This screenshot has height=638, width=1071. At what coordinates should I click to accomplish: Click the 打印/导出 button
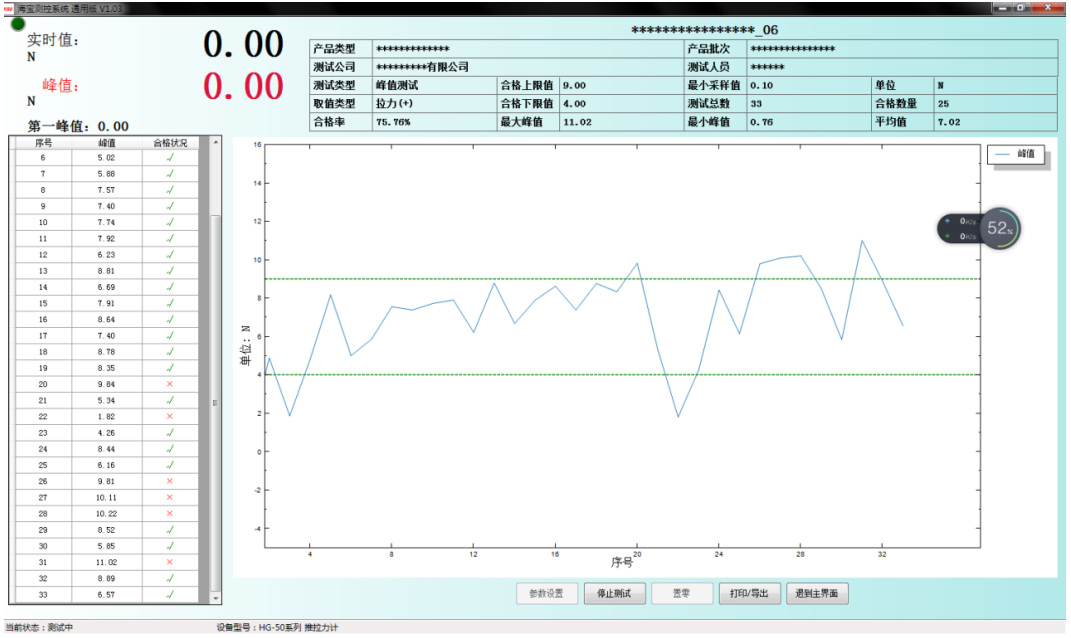click(749, 594)
